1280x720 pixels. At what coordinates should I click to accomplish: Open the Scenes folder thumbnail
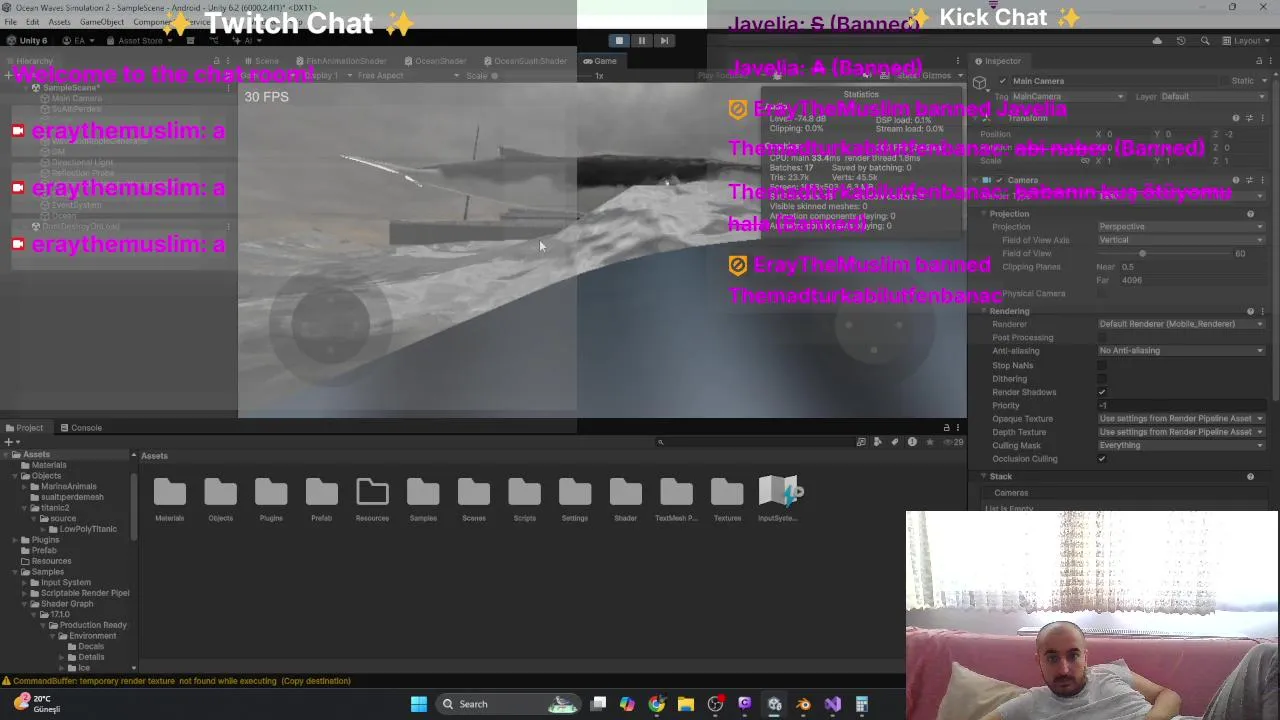[x=474, y=492]
